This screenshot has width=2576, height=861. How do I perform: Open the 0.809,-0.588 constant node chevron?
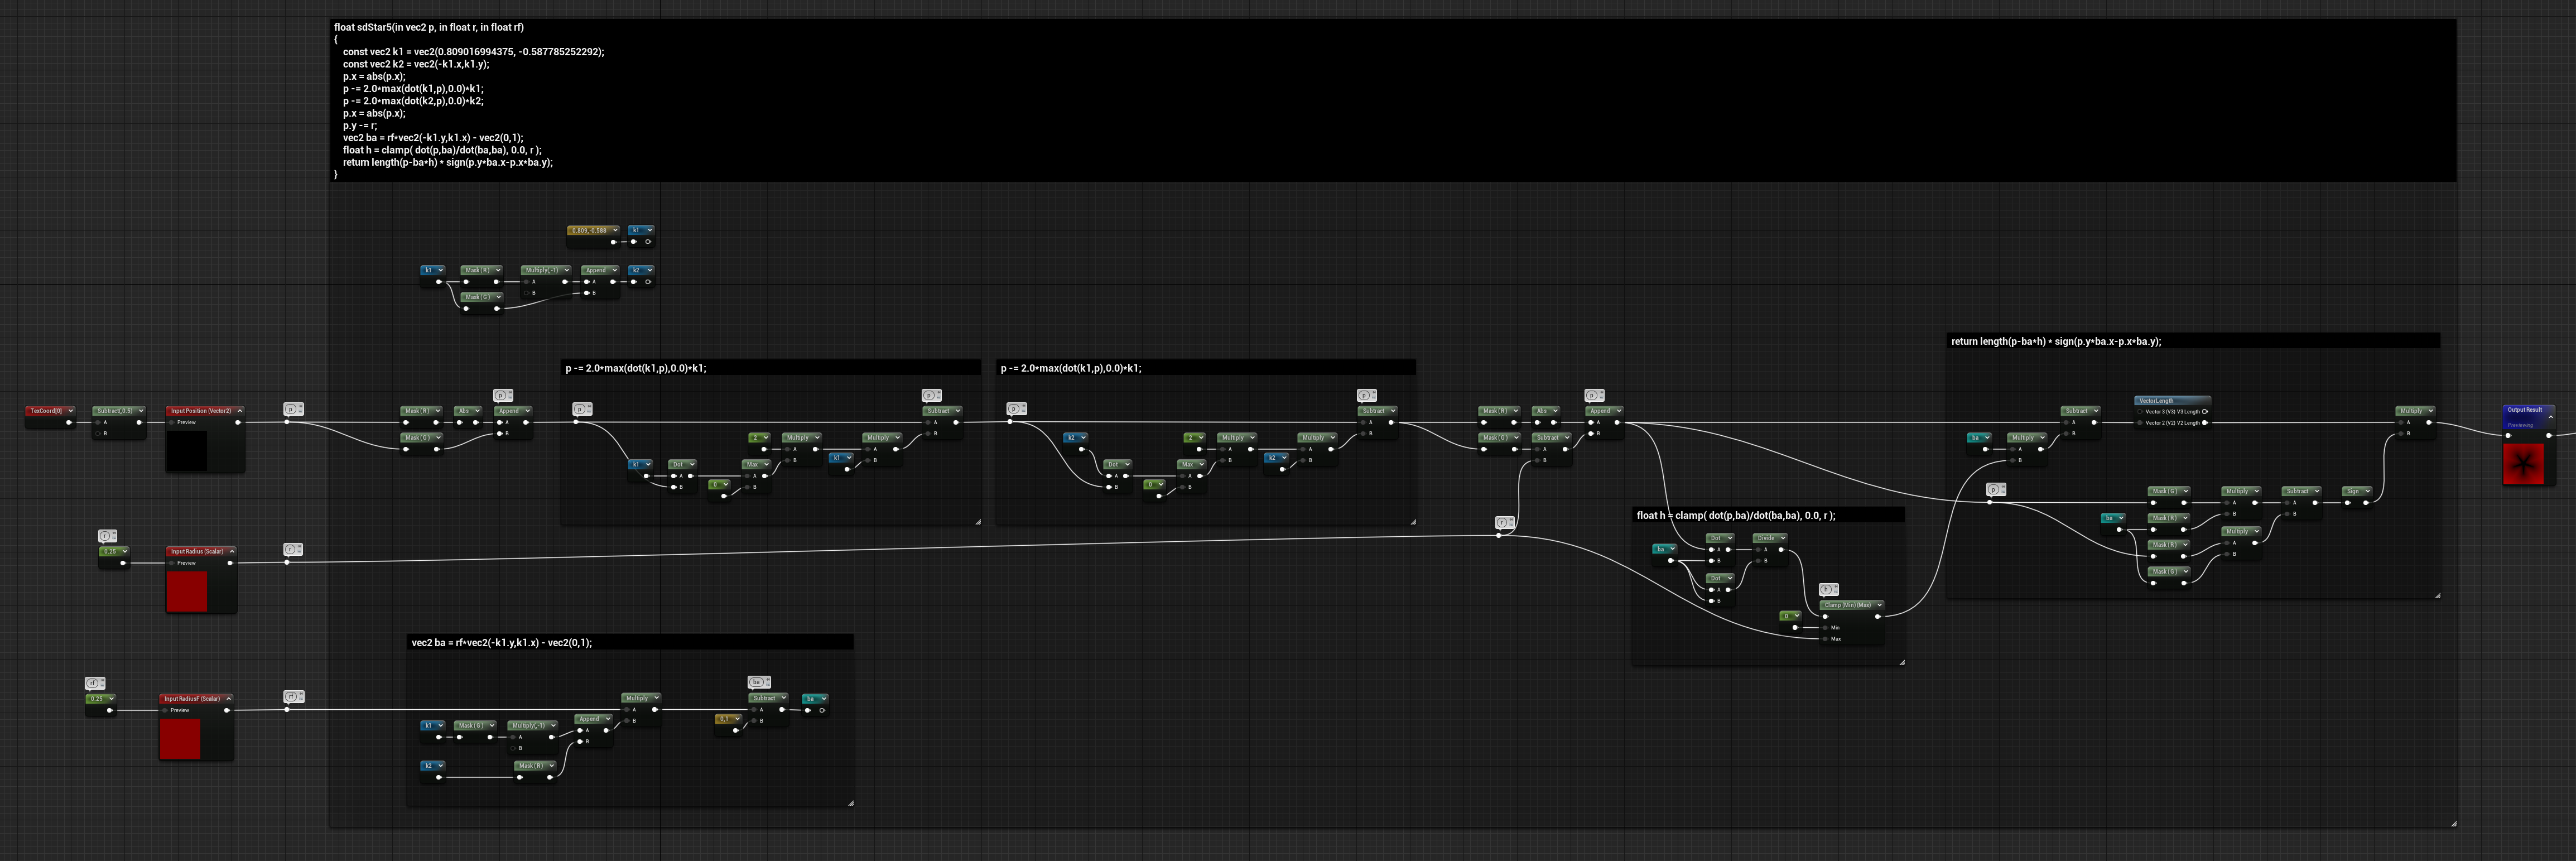[x=615, y=230]
